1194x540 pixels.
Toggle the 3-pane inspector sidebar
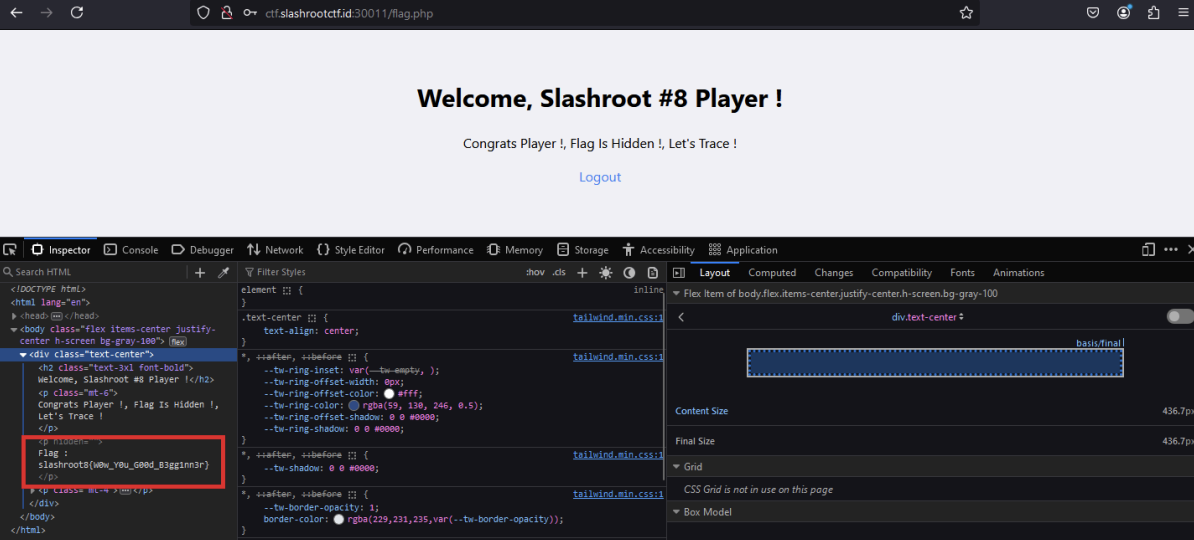pyautogui.click(x=679, y=273)
